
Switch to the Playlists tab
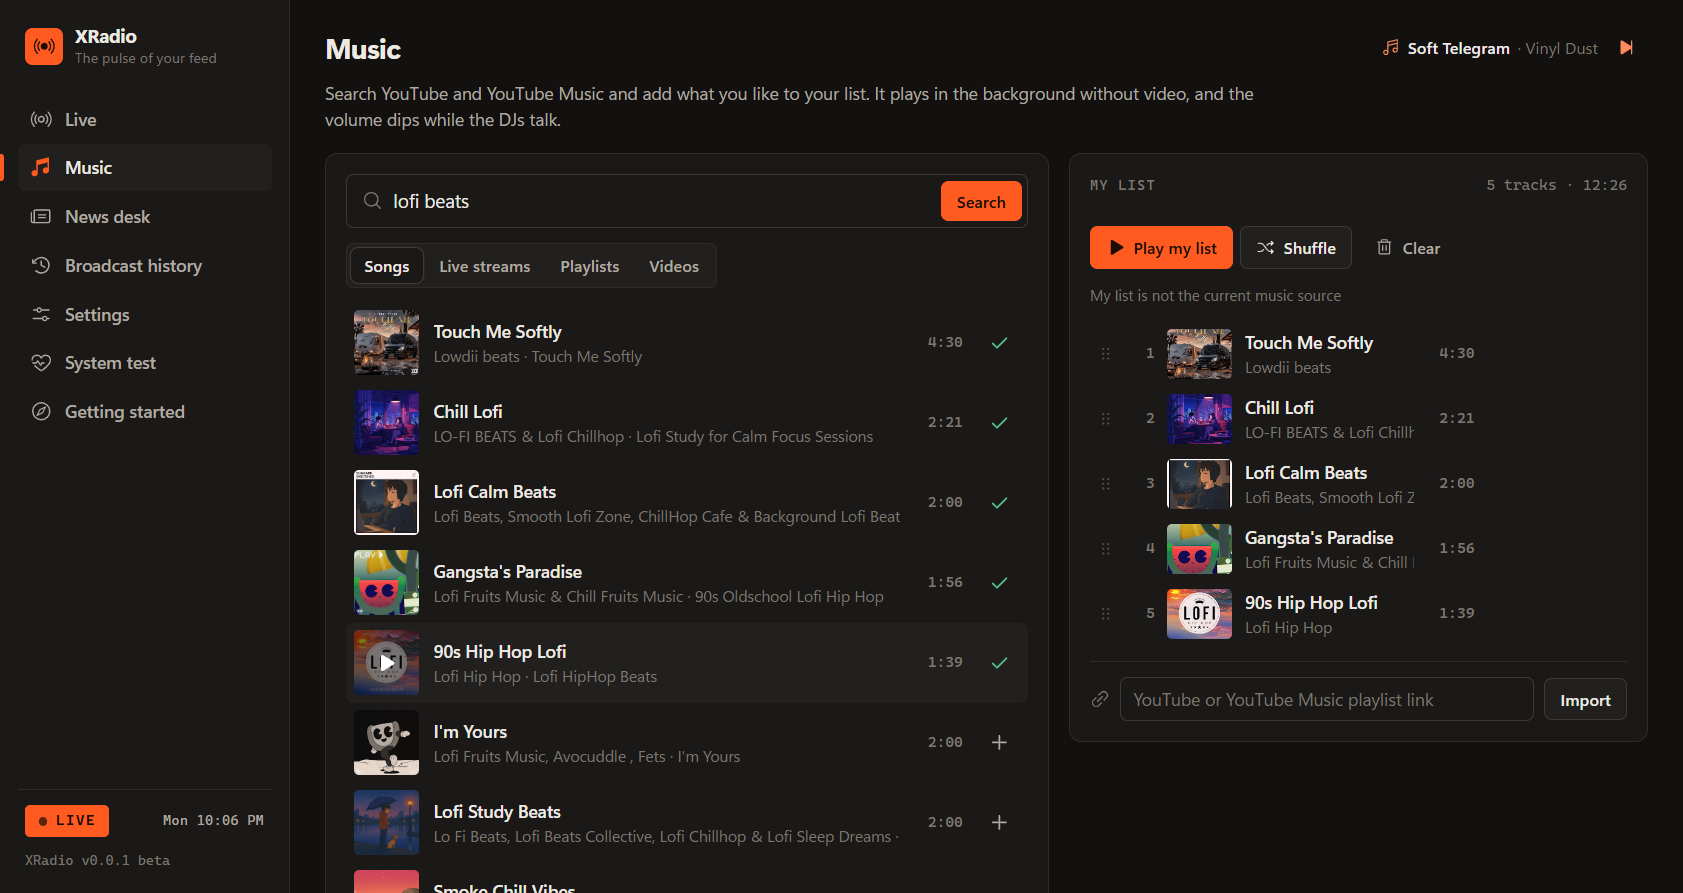[x=590, y=267]
